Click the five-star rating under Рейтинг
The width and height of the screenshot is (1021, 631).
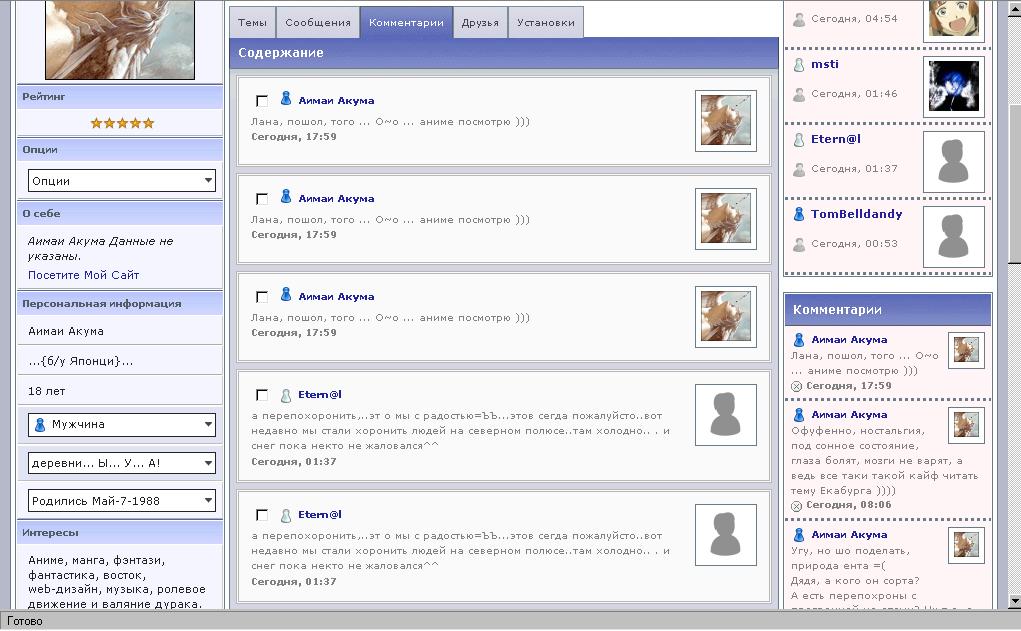click(x=122, y=123)
